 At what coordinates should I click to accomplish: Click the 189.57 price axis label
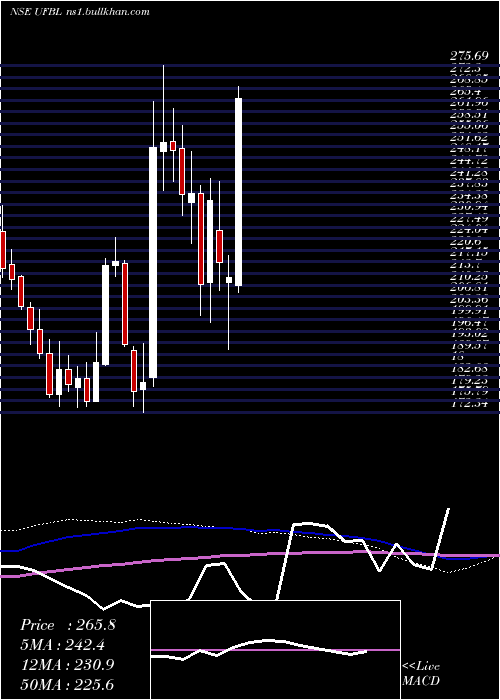tap(469, 346)
